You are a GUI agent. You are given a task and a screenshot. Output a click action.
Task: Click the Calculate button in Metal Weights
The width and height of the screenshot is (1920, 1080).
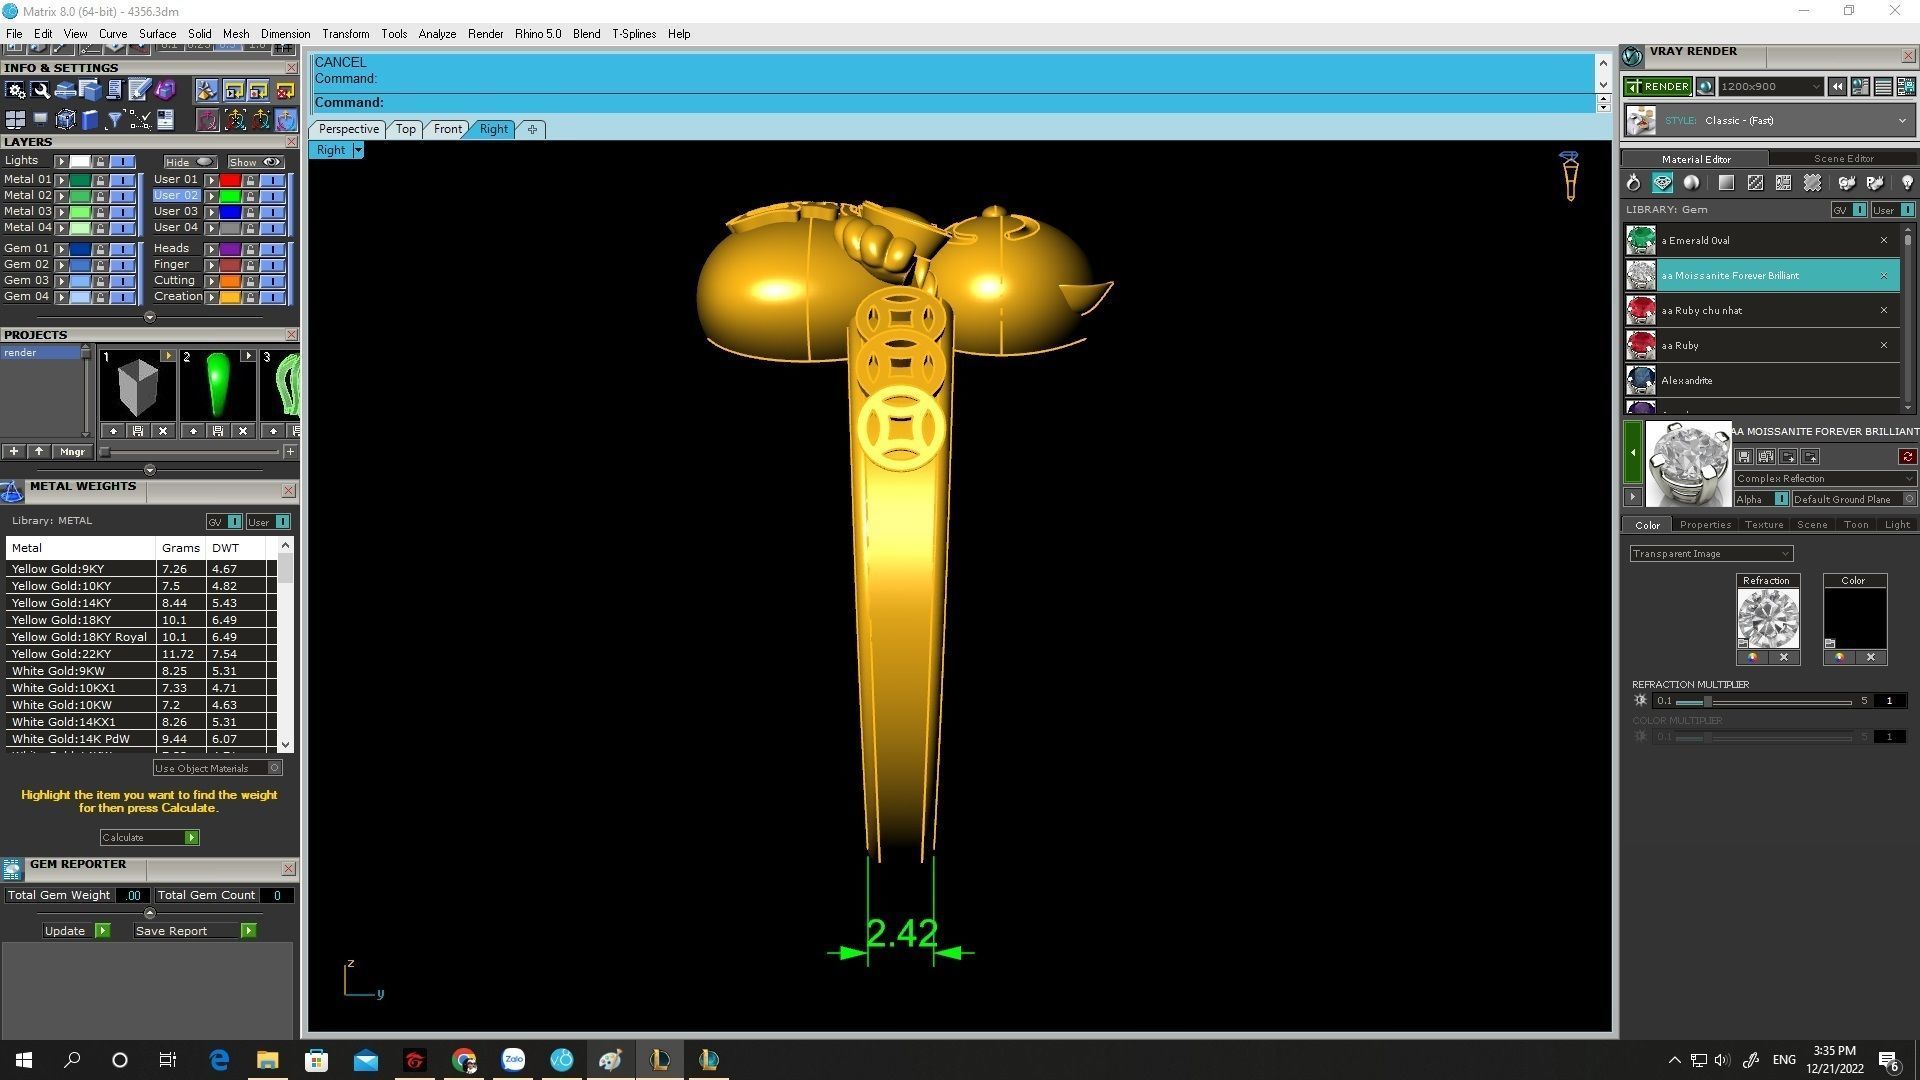click(149, 838)
